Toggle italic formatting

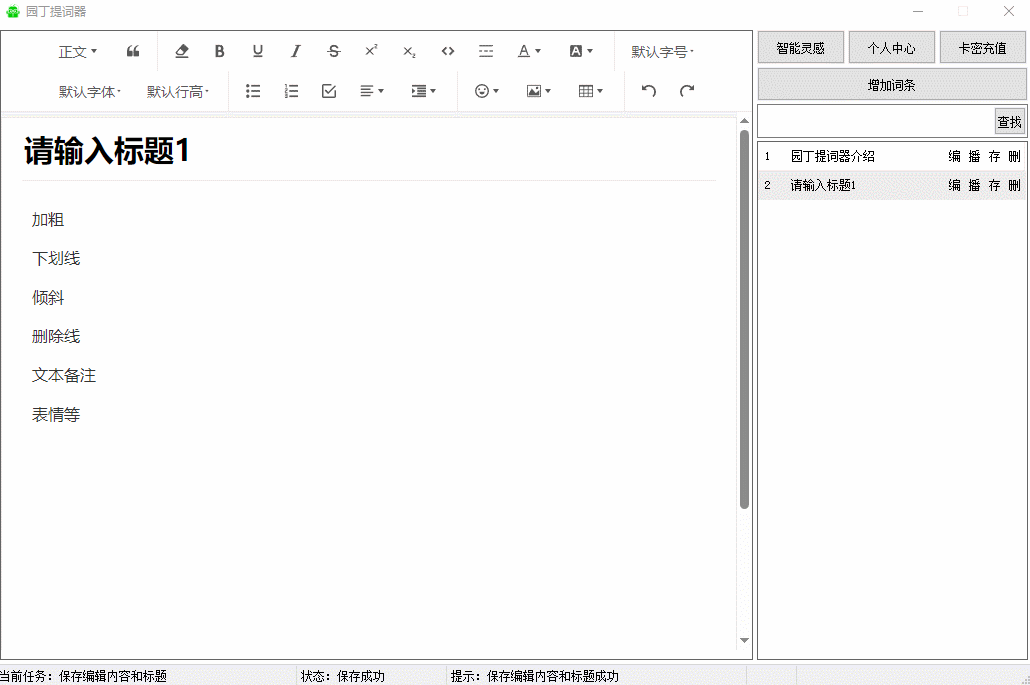296,52
